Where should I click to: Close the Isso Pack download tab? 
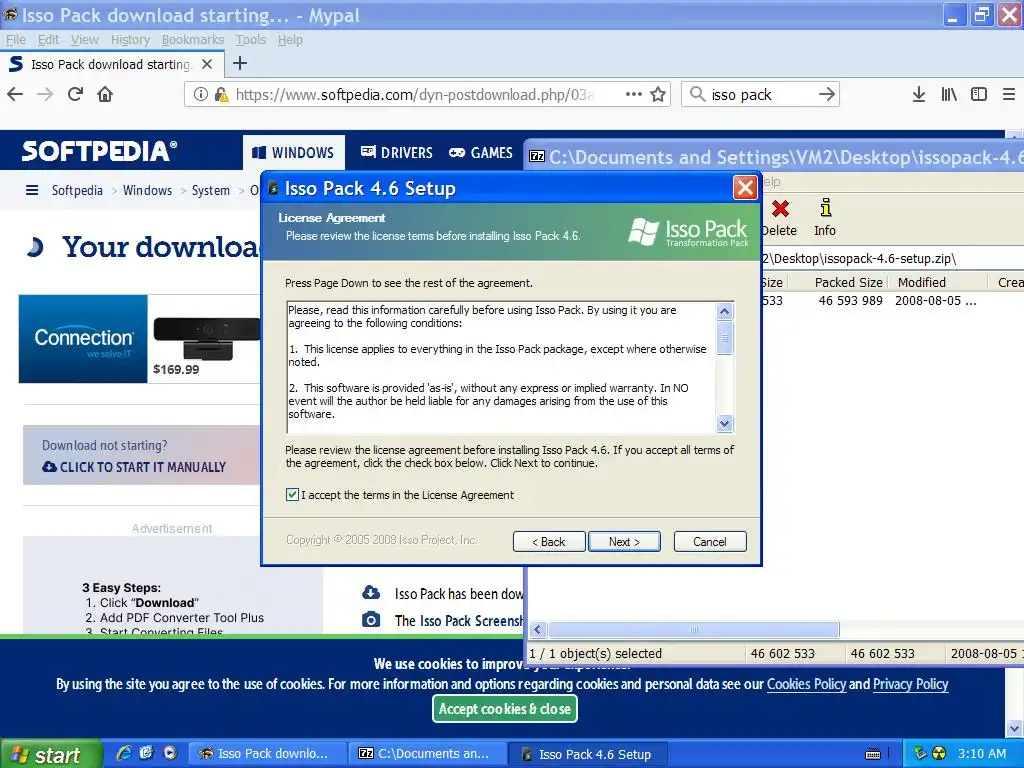[207, 64]
